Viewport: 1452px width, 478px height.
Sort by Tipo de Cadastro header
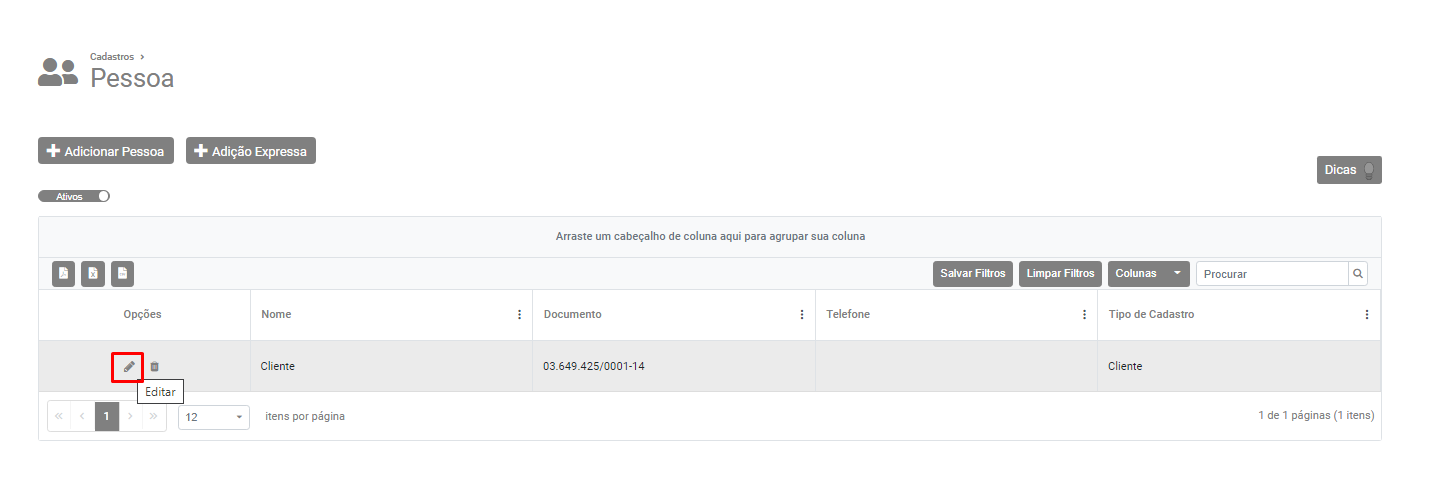click(x=1151, y=314)
